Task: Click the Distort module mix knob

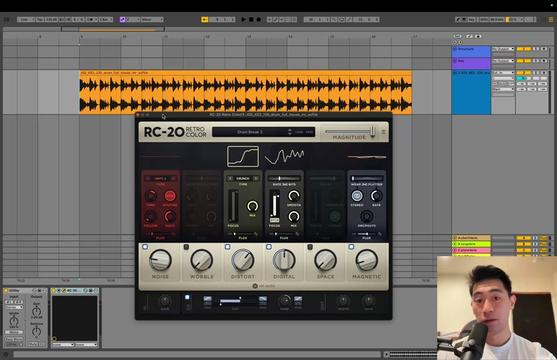Action: [253, 206]
